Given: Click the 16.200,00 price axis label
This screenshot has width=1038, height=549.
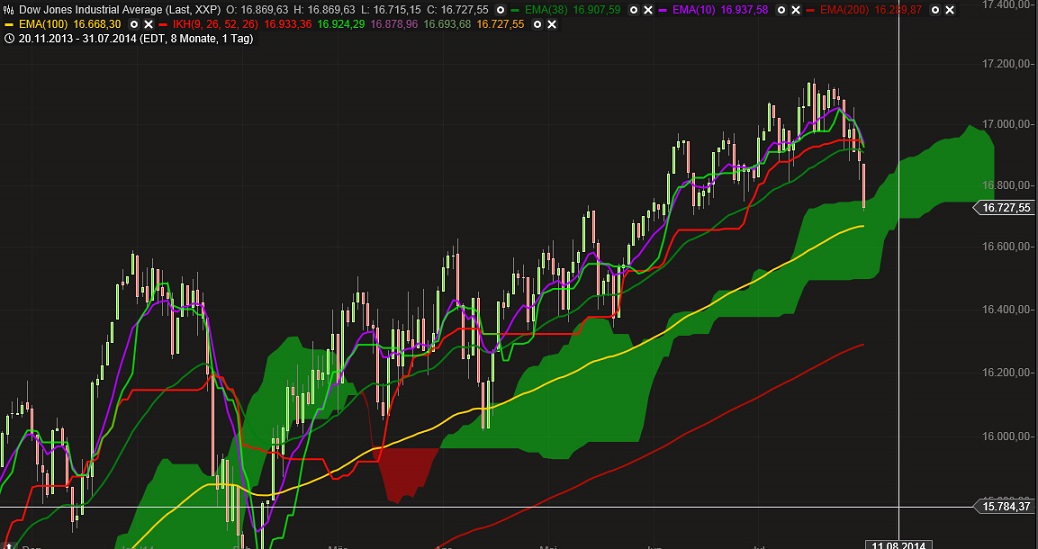Looking at the screenshot, I should pyautogui.click(x=1006, y=373).
